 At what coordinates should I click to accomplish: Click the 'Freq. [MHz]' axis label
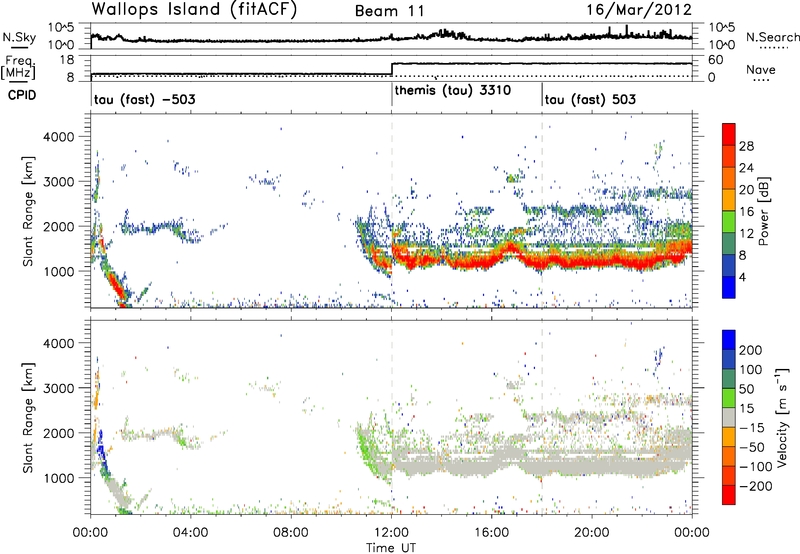[x=18, y=67]
